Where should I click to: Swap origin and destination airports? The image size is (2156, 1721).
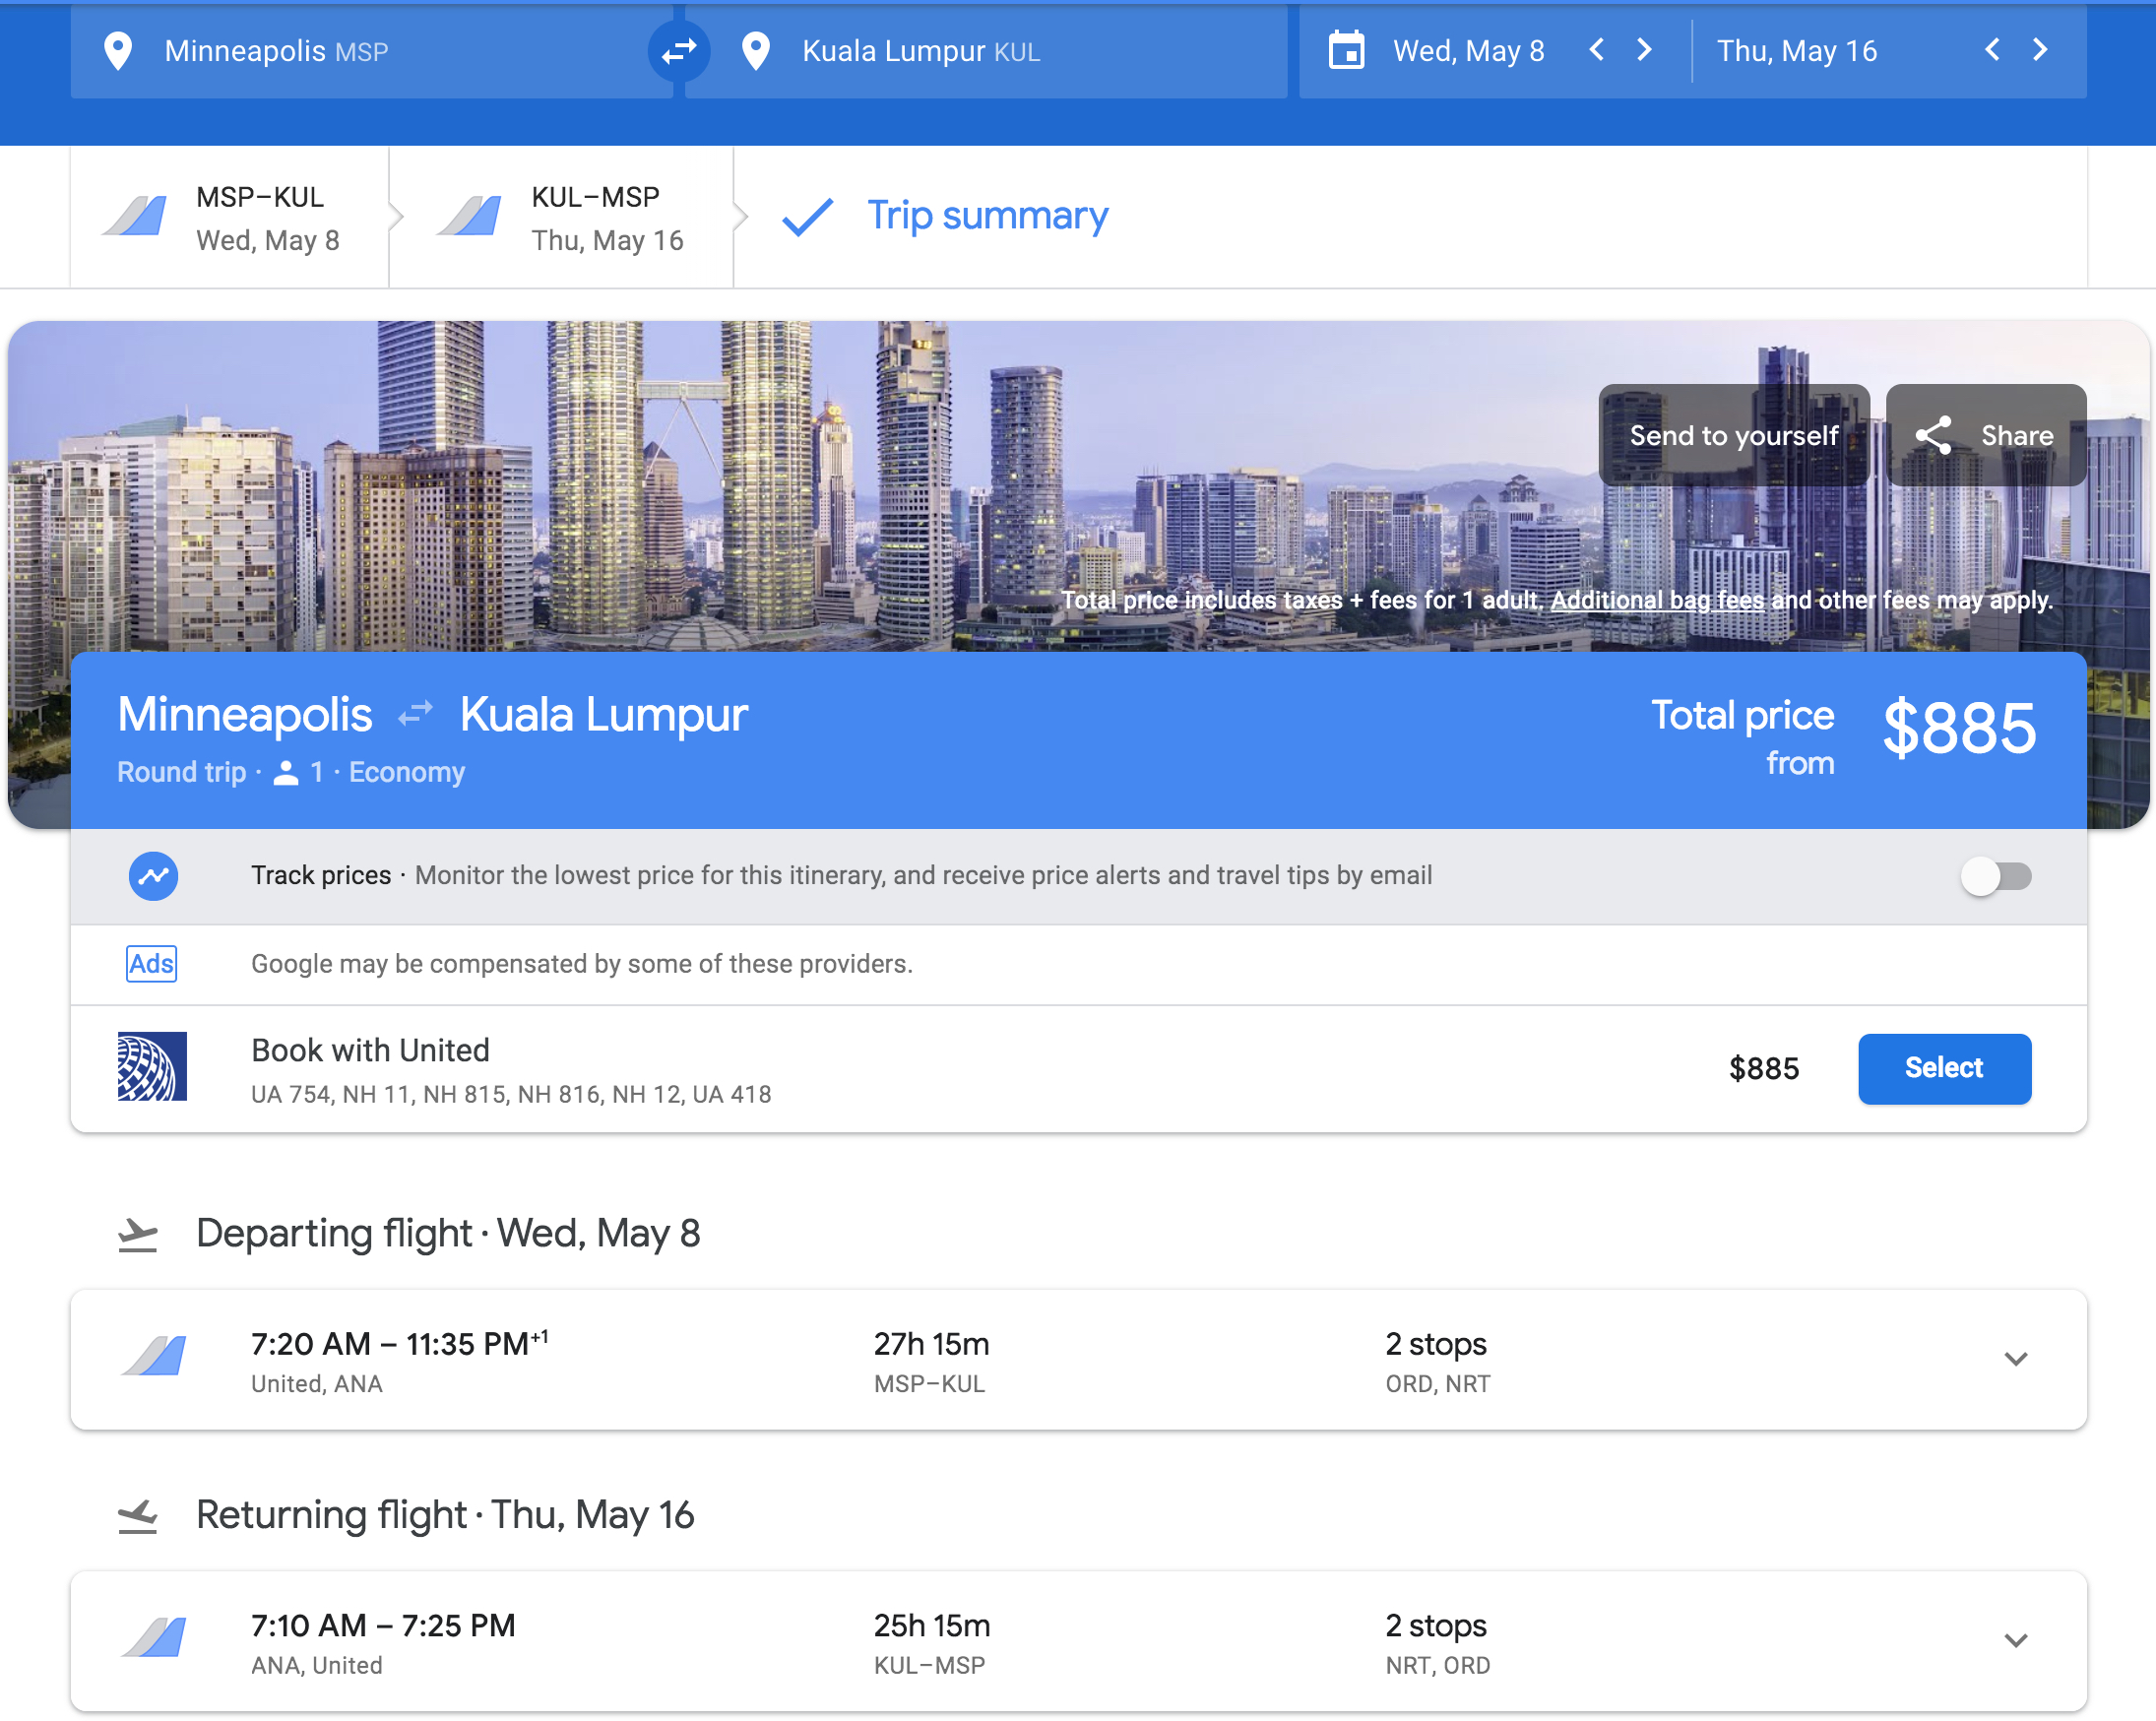tap(679, 51)
